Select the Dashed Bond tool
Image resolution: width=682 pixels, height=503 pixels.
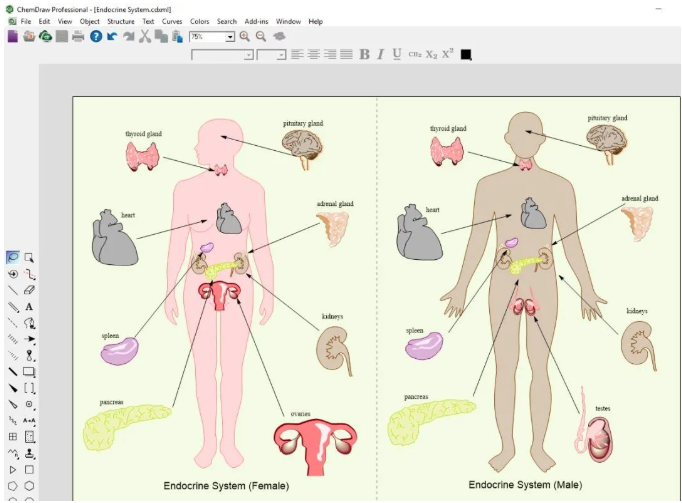(x=13, y=323)
